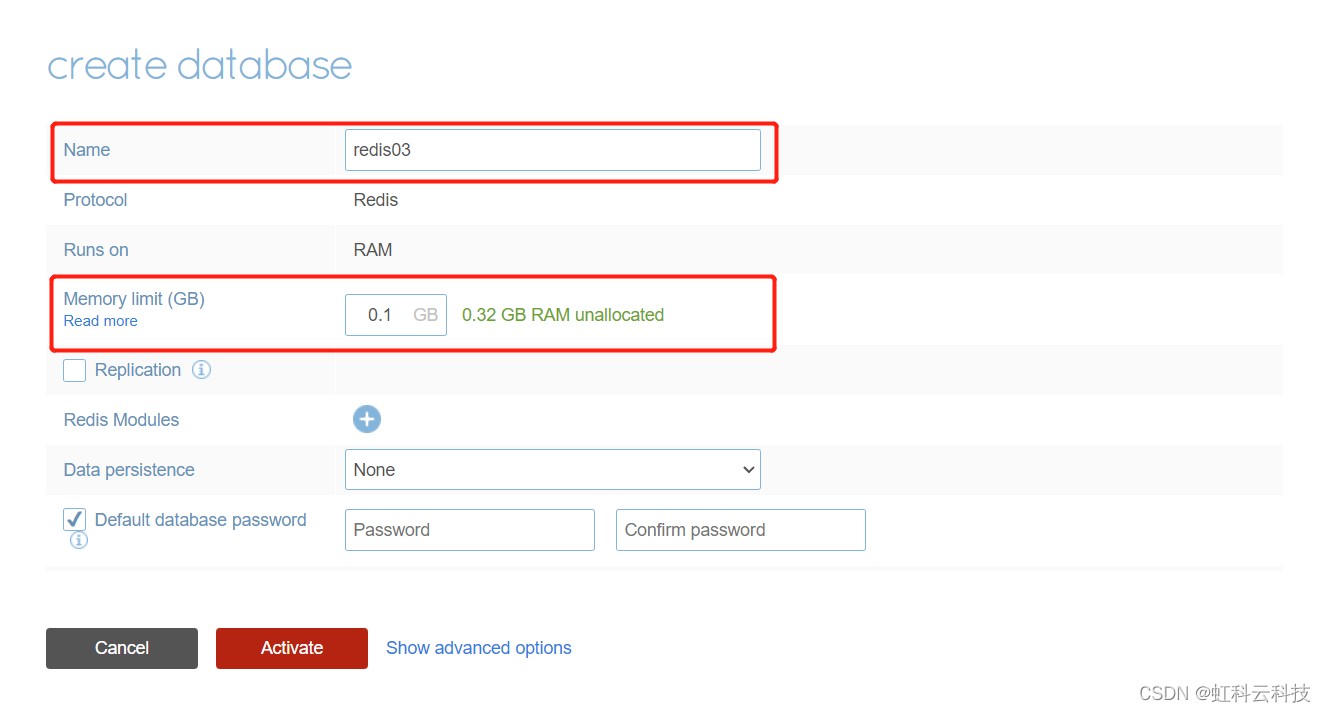Enable the Replication checkbox
This screenshot has width=1326, height=712.
pyautogui.click(x=74, y=370)
